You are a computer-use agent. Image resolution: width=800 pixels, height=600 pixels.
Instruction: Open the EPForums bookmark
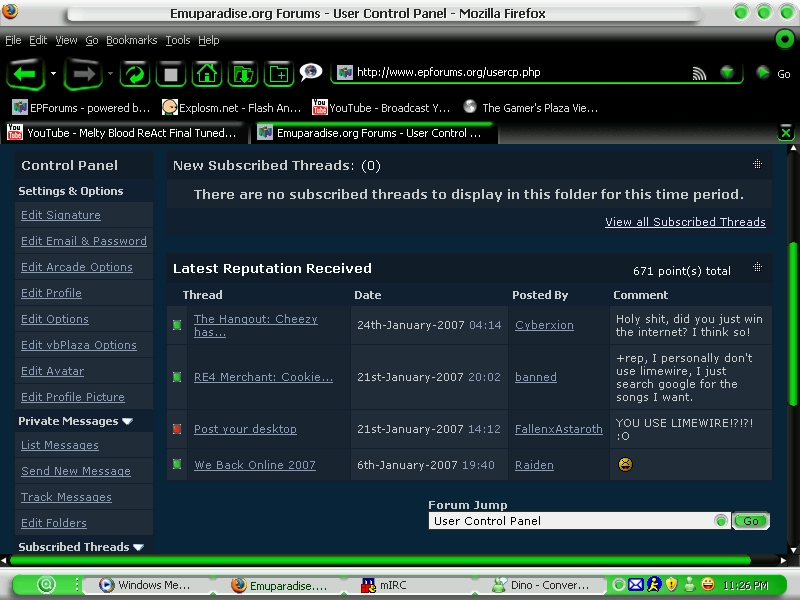pyautogui.click(x=82, y=108)
